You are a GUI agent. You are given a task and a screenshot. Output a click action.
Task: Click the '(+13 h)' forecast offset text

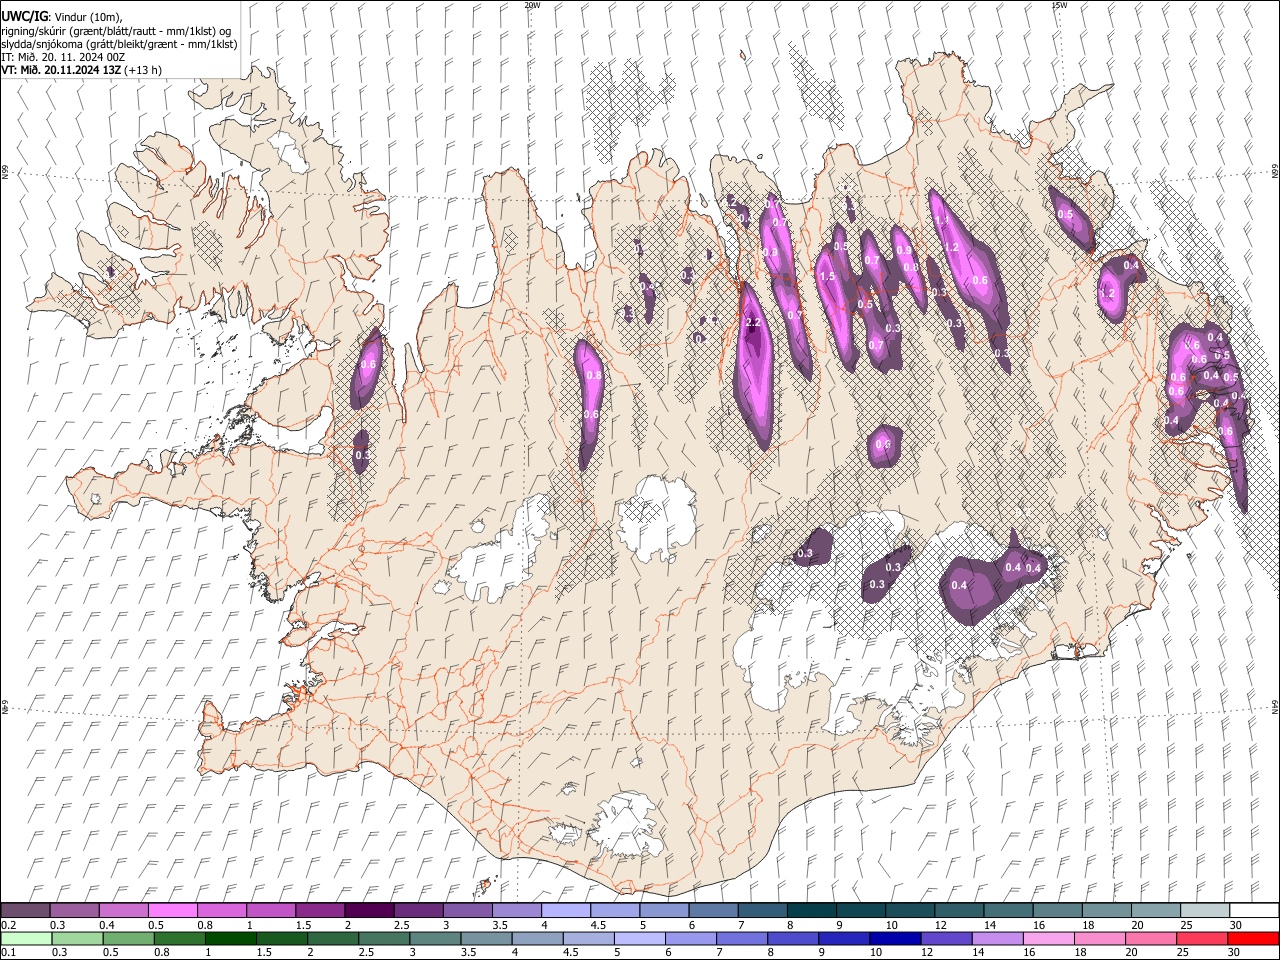pos(144,70)
